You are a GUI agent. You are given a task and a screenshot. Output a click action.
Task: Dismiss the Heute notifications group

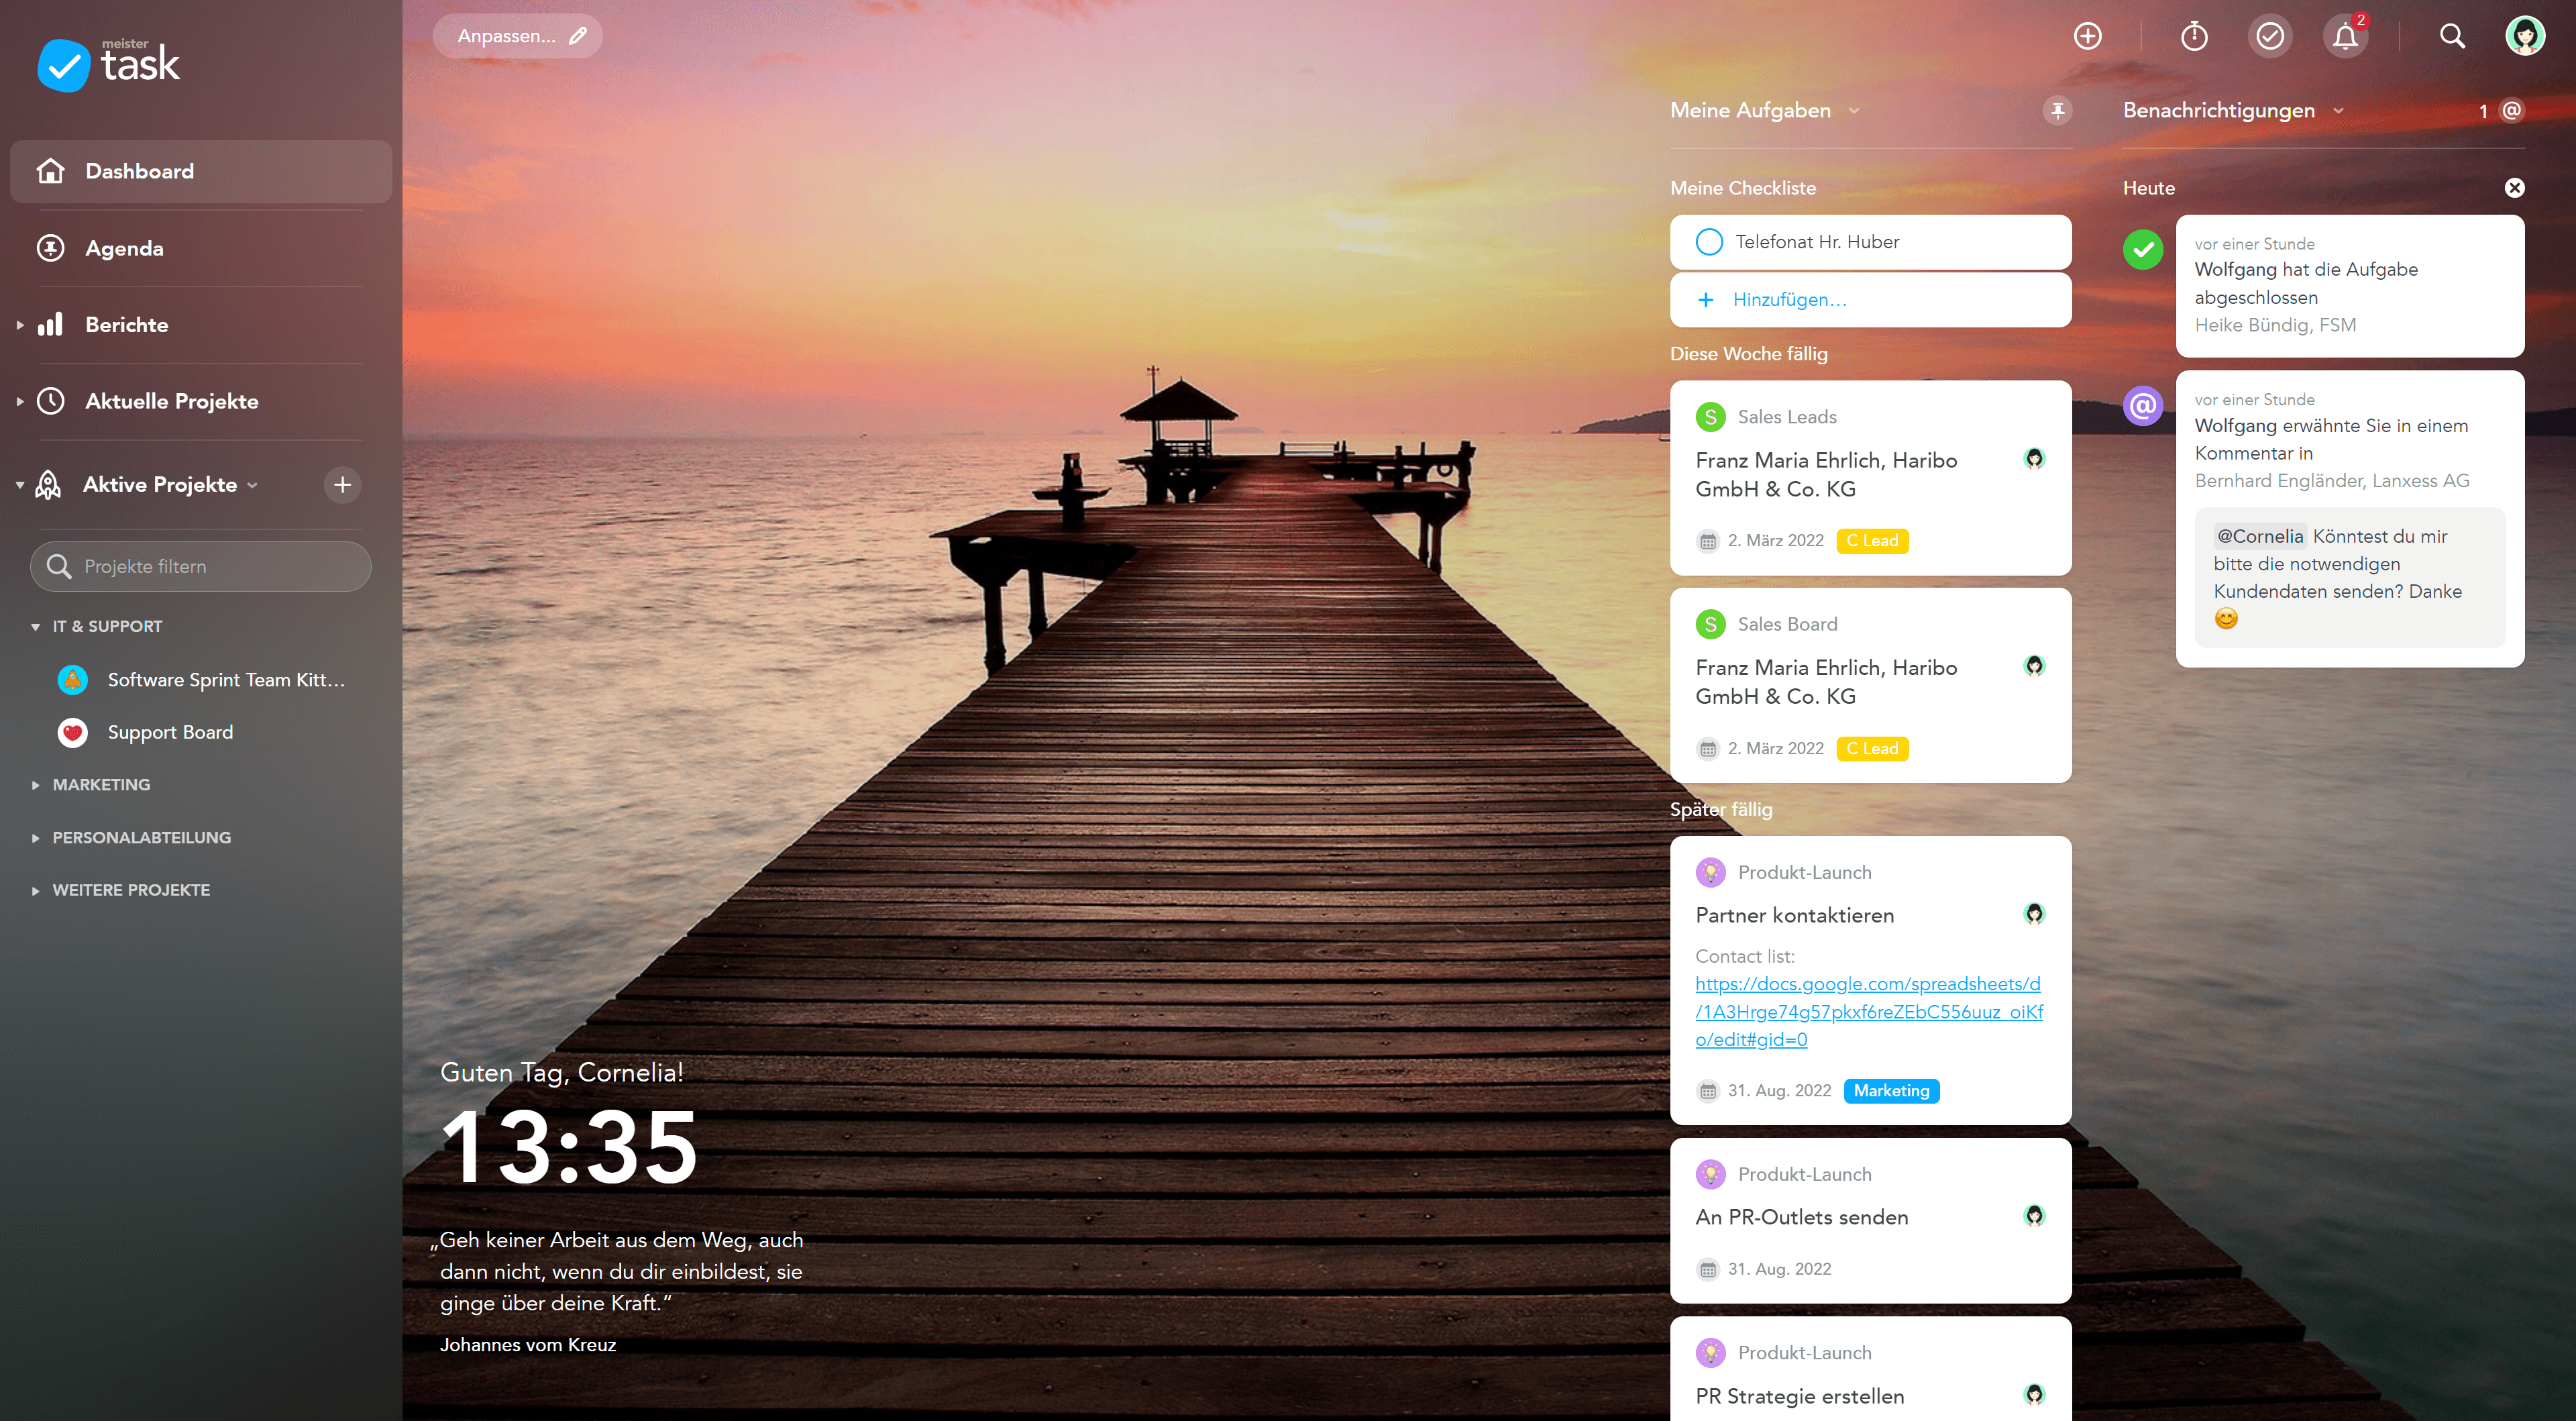(2514, 188)
